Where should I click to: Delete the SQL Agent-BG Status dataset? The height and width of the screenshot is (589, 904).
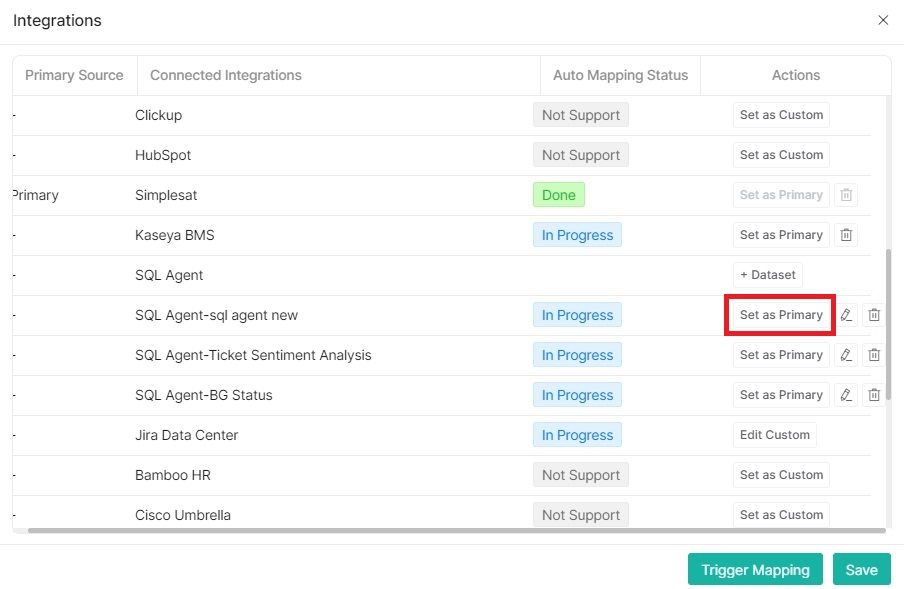(874, 394)
